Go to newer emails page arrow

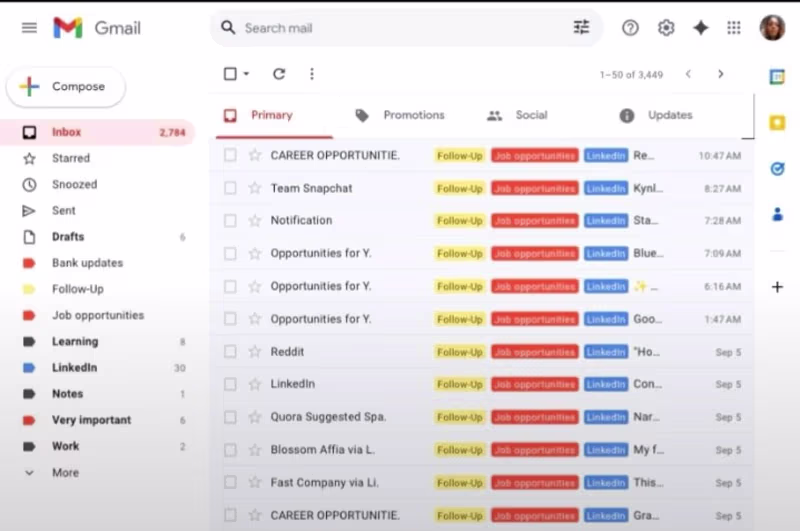(x=688, y=74)
